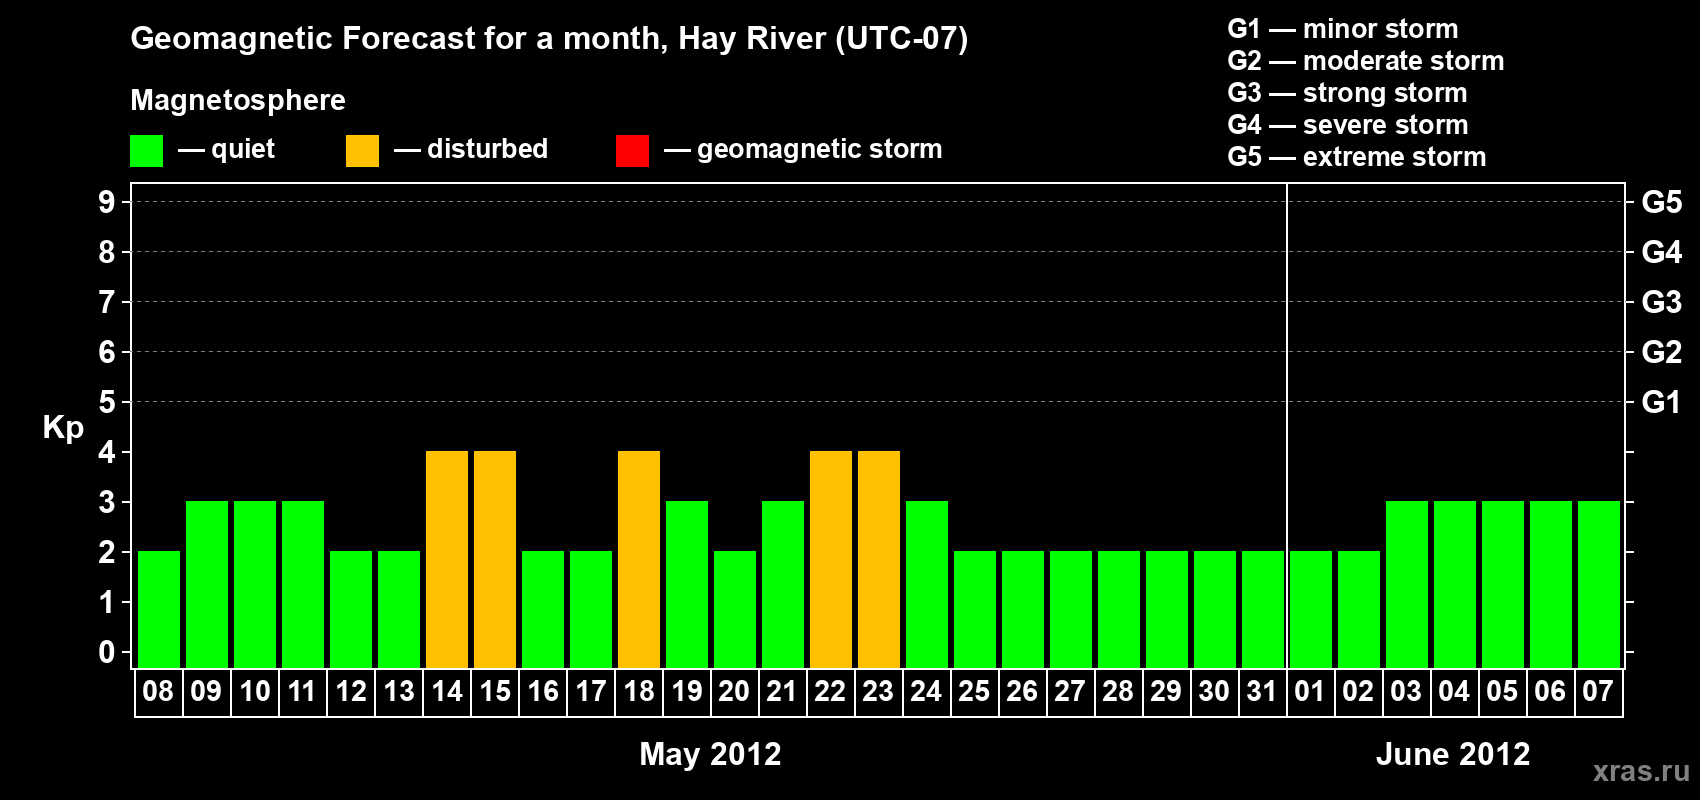Click the 'May 2012' month label

click(x=711, y=754)
